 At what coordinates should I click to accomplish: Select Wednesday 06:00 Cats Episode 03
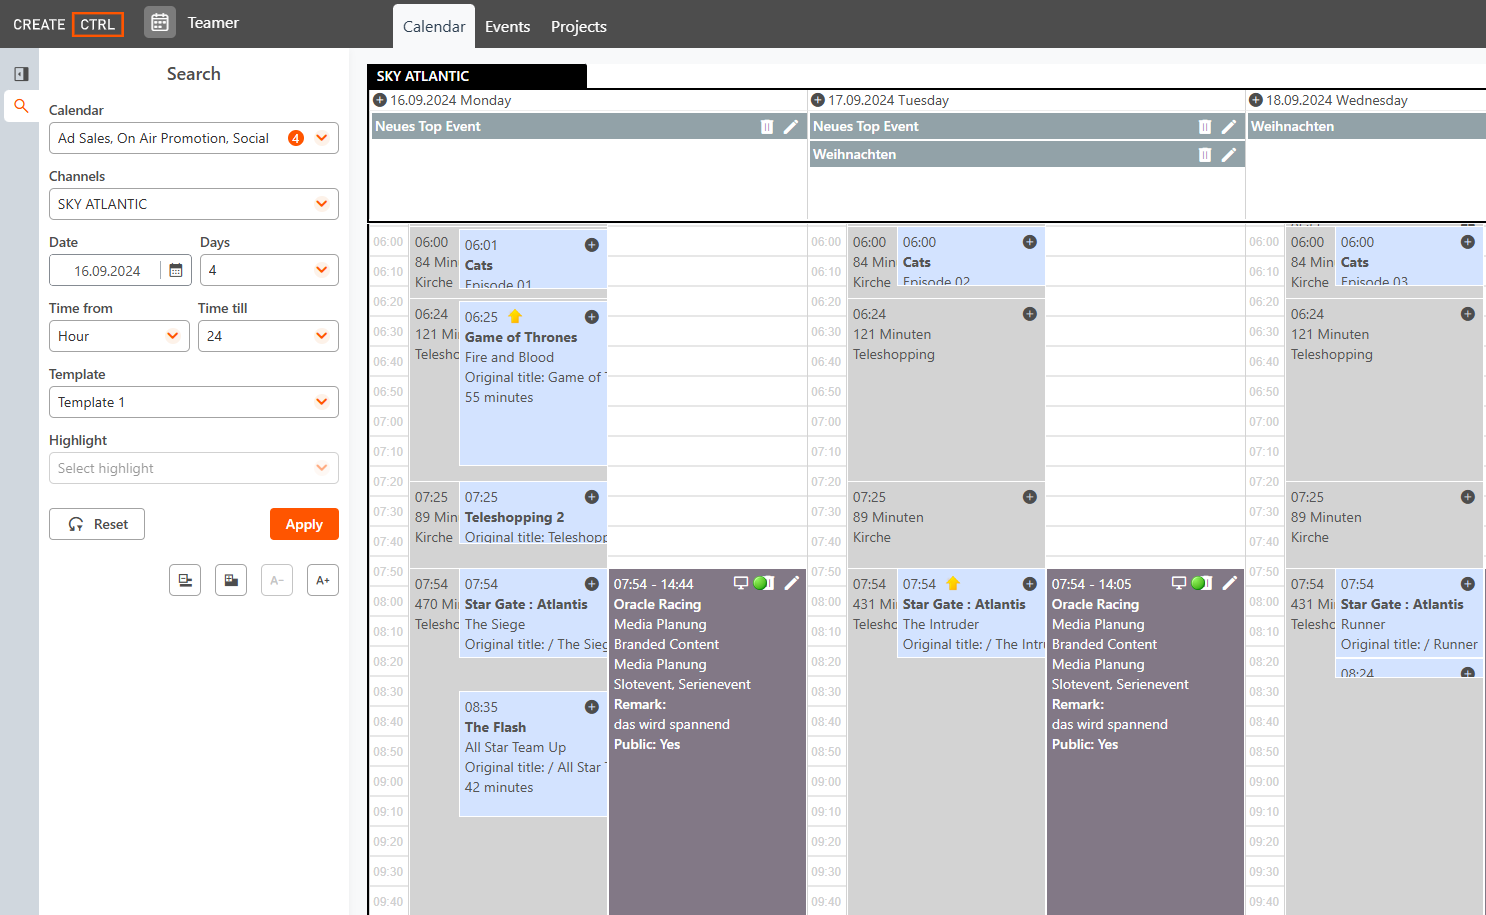coord(1409,257)
